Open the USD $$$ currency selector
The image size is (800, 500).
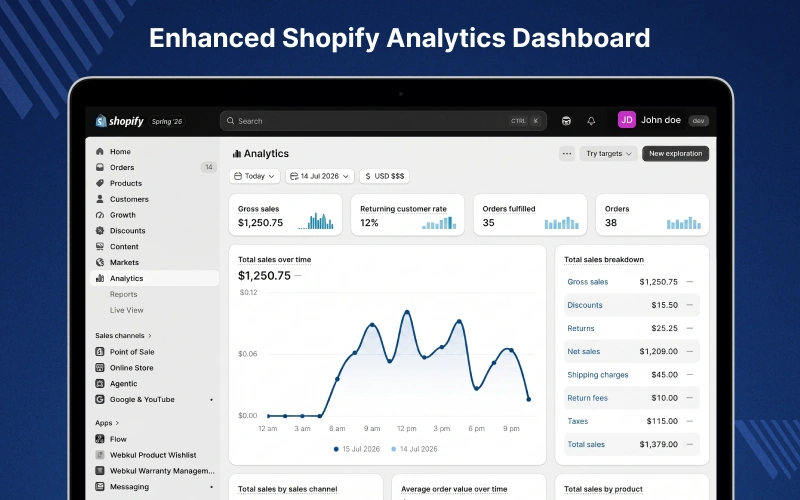[x=385, y=176]
